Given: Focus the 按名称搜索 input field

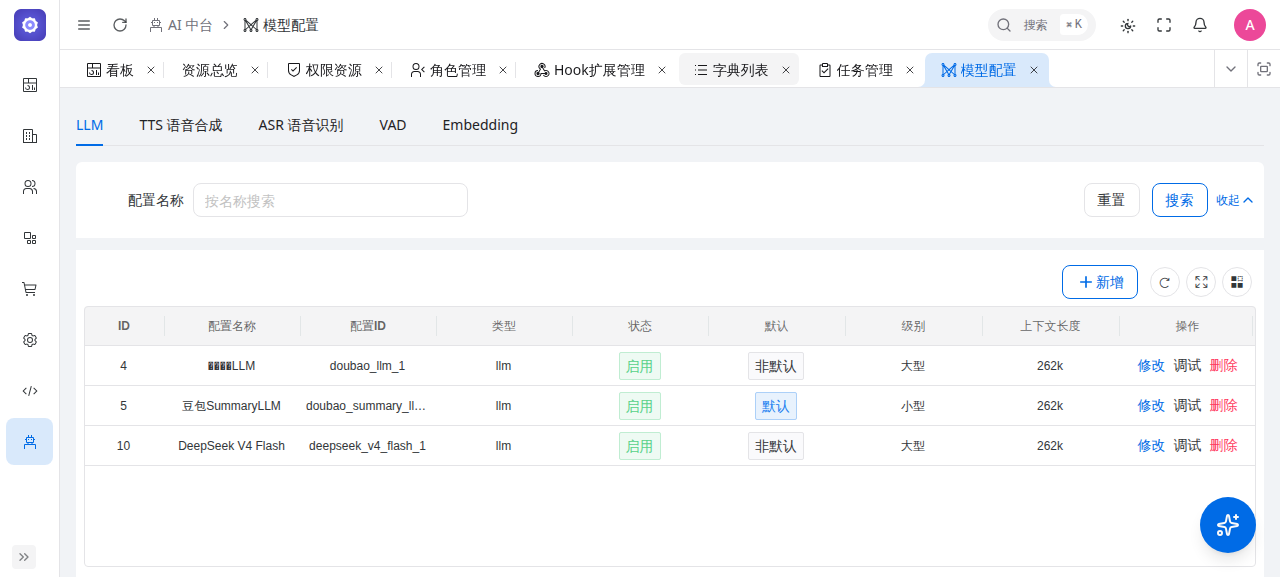Looking at the screenshot, I should [330, 200].
